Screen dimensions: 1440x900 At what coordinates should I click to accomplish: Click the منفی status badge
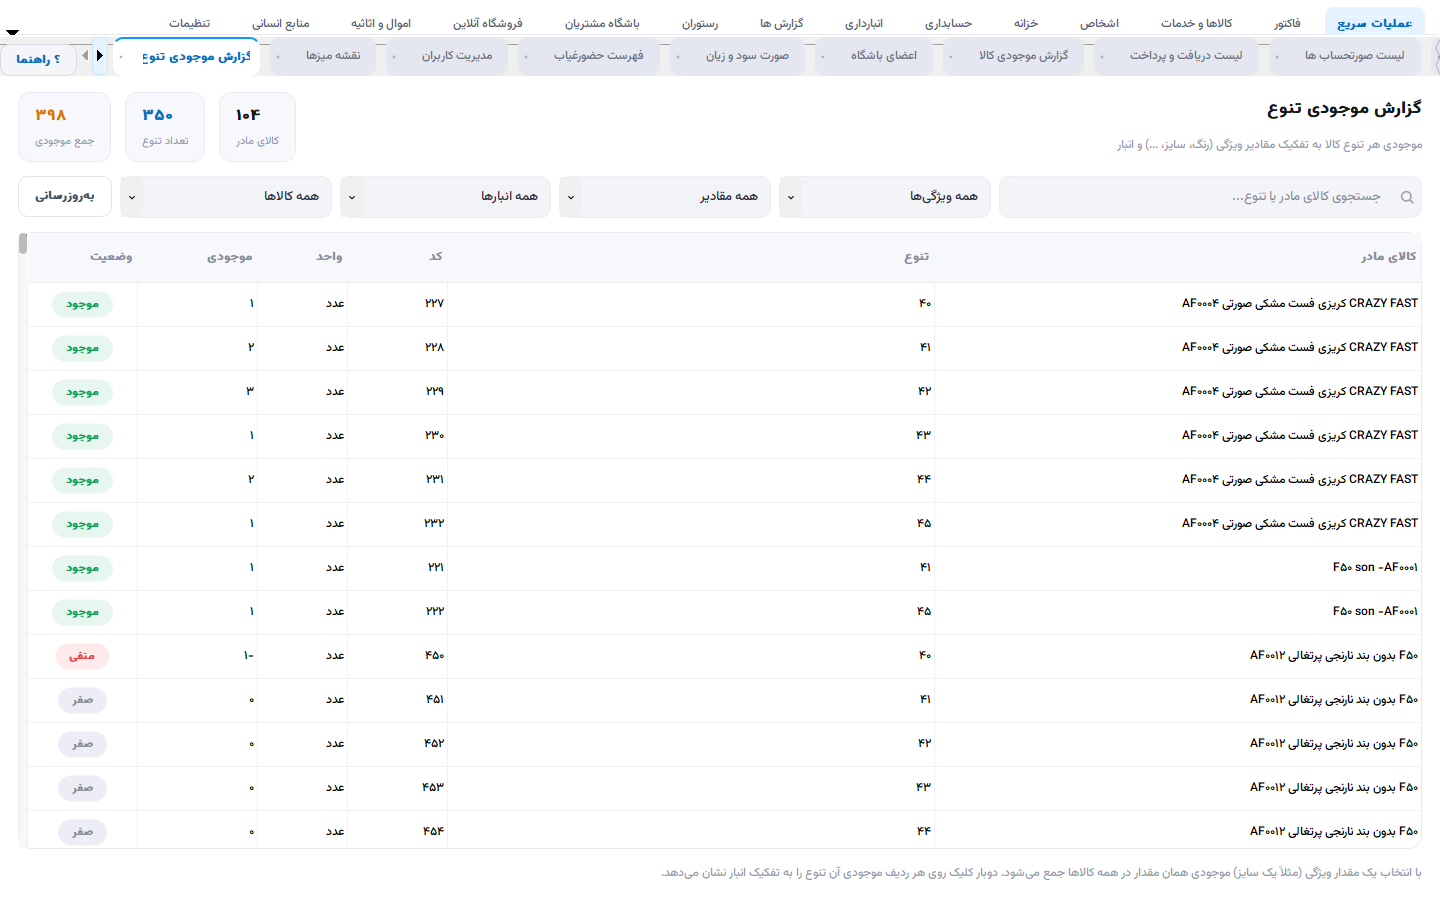[82, 656]
